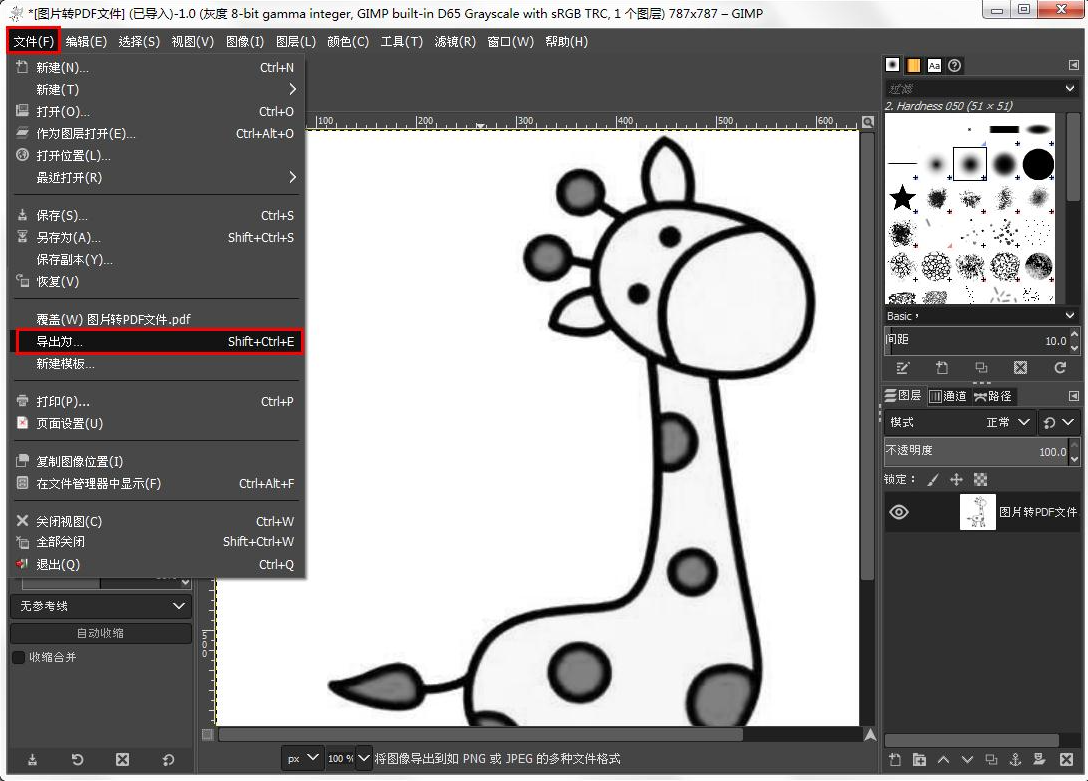This screenshot has width=1088, height=781.
Task: Delete tool preset icon
Action: (122, 759)
